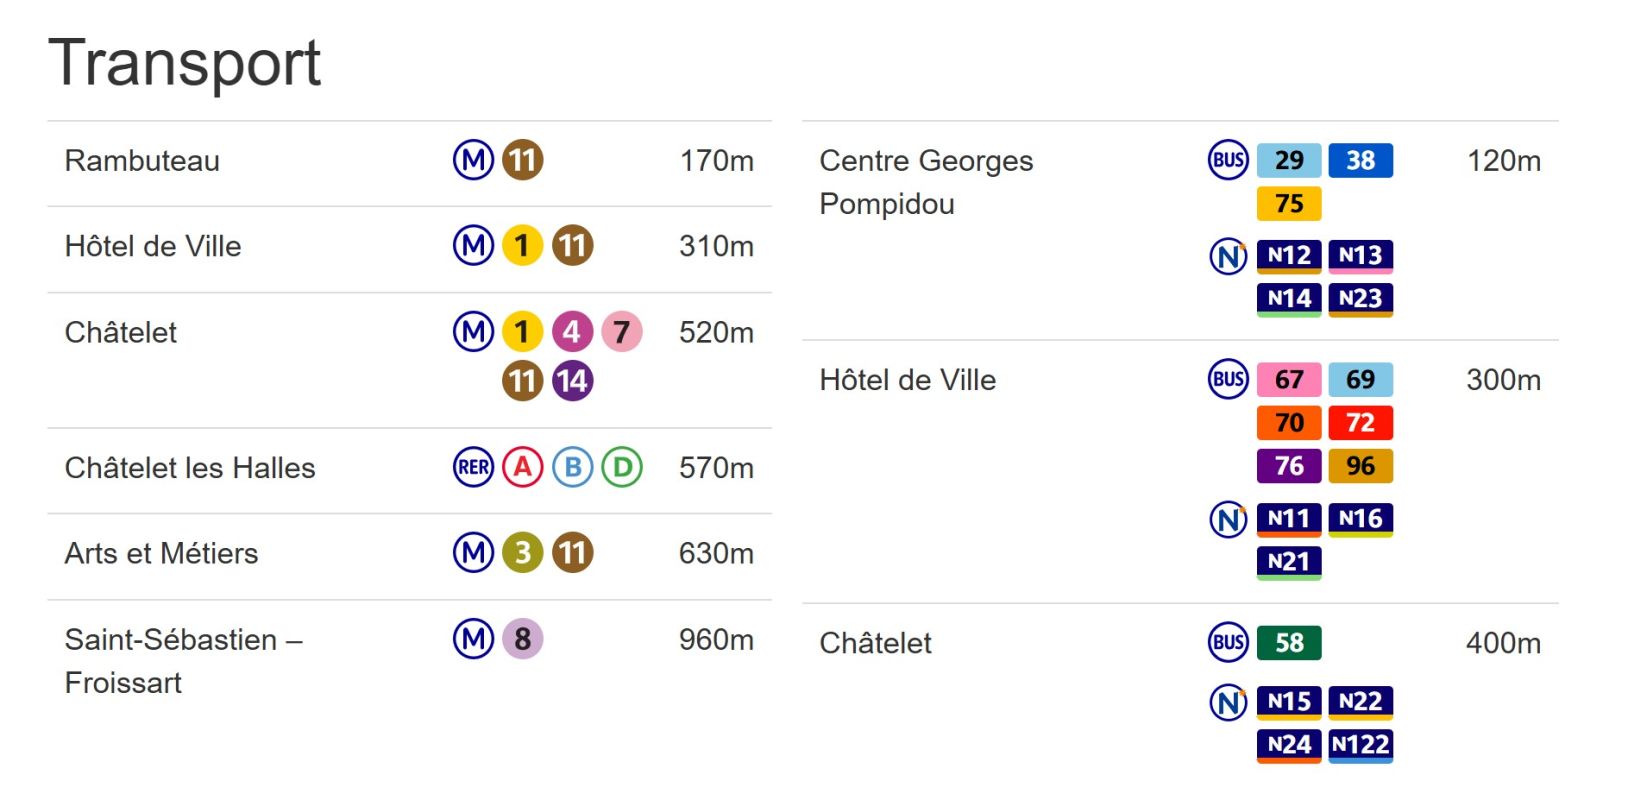Select the green bus 58 badge
The width and height of the screenshot is (1628, 800).
(1289, 643)
